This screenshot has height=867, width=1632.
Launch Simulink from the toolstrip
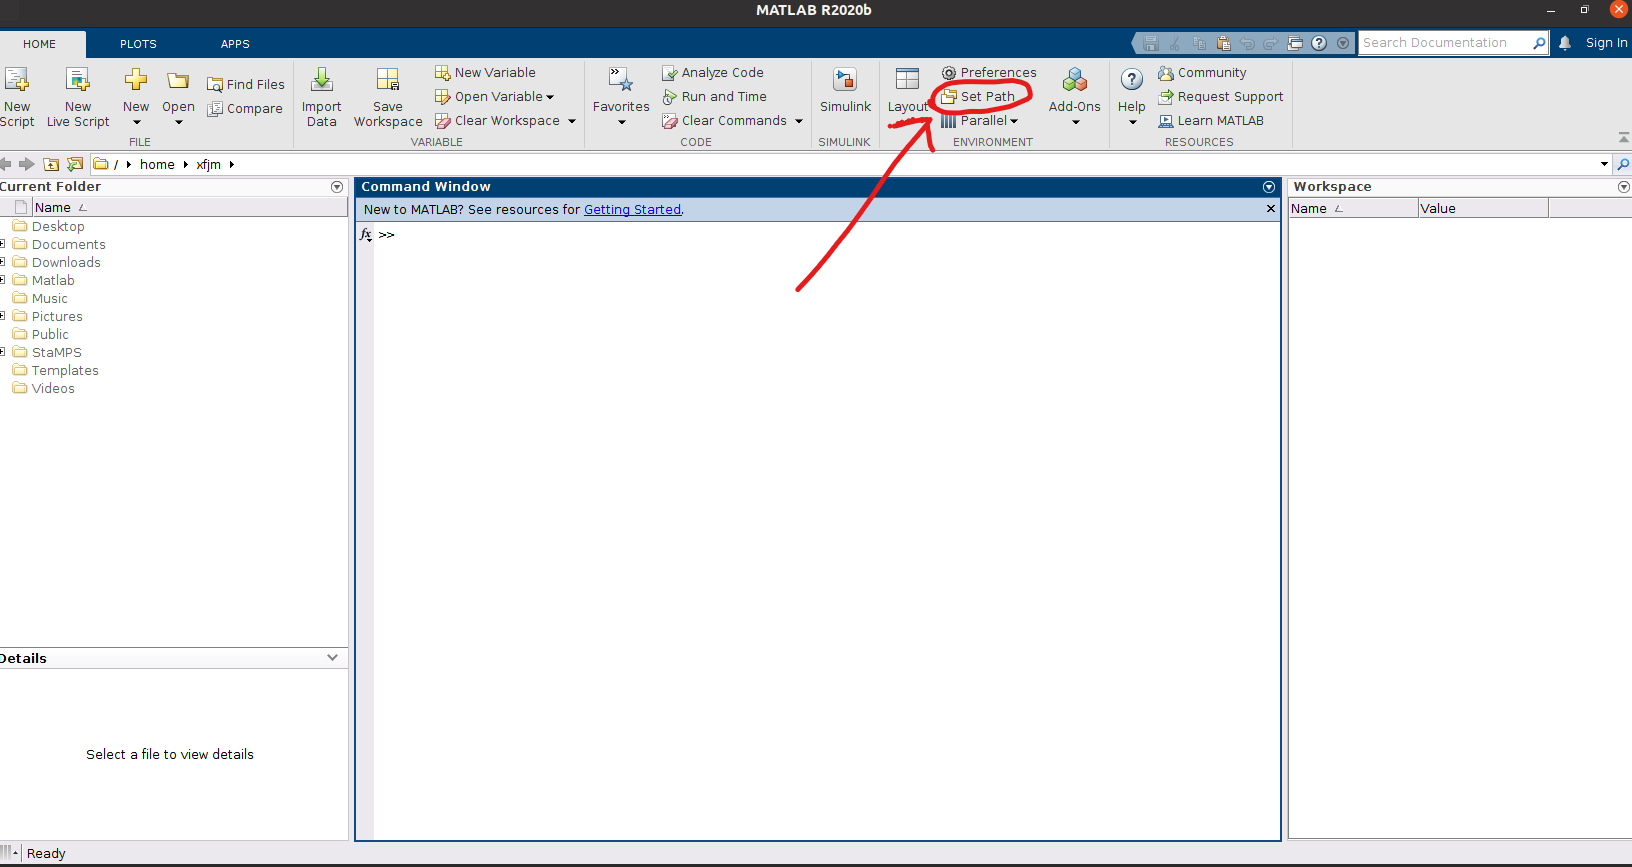[846, 90]
